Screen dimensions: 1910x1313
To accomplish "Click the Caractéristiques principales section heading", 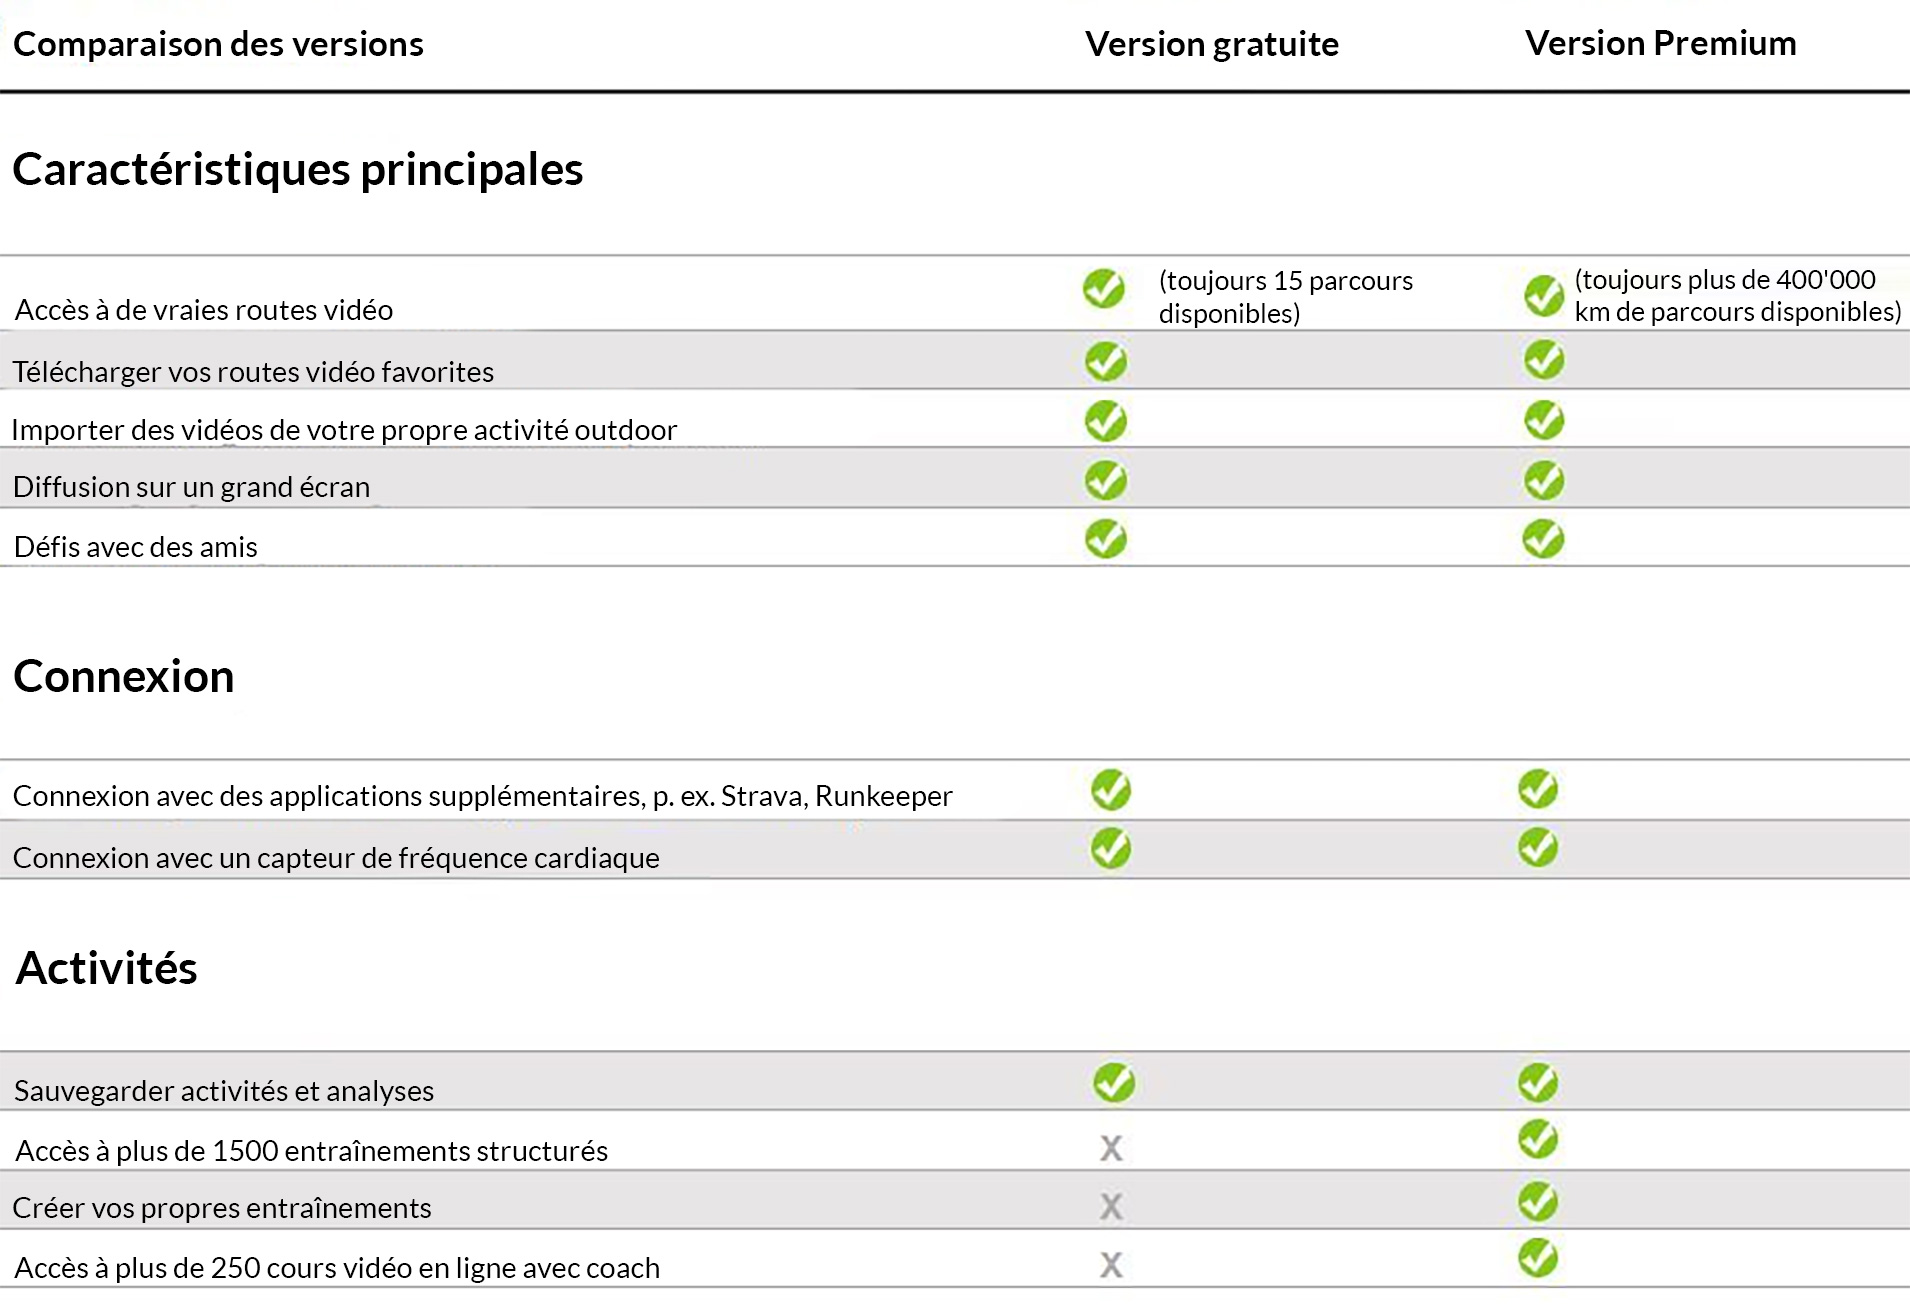I will 297,169.
